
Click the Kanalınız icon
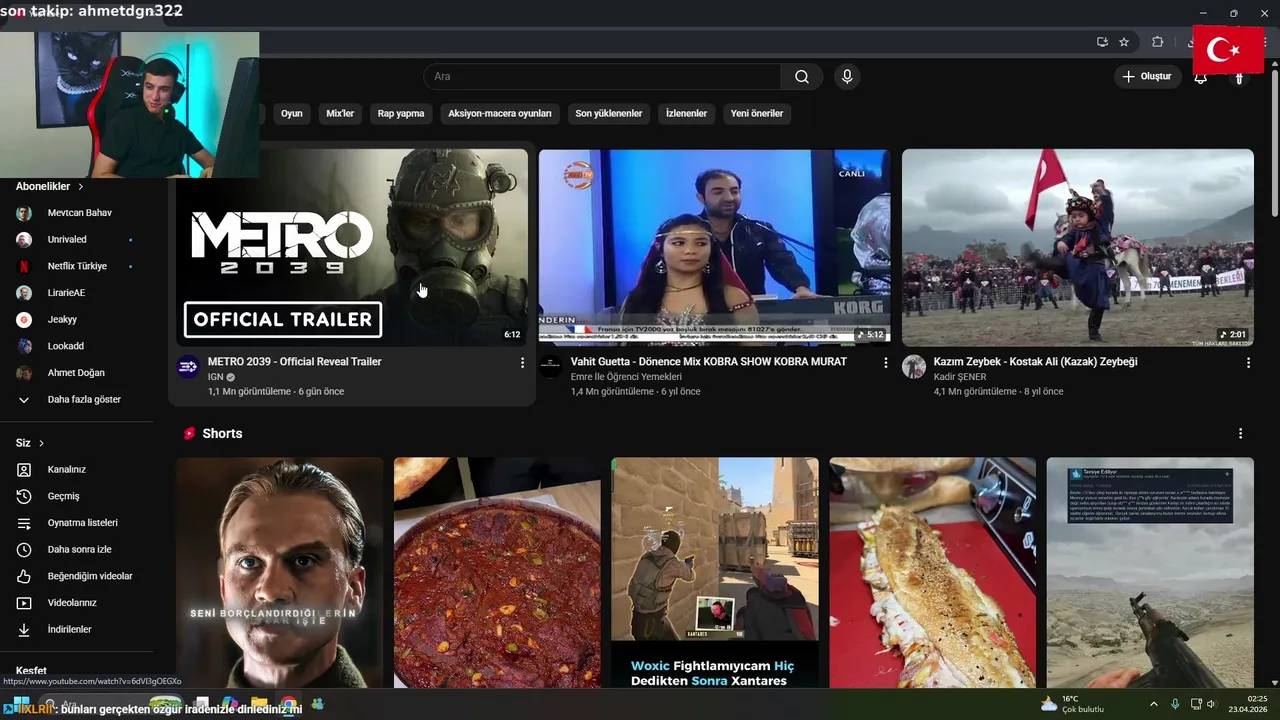tap(24, 469)
